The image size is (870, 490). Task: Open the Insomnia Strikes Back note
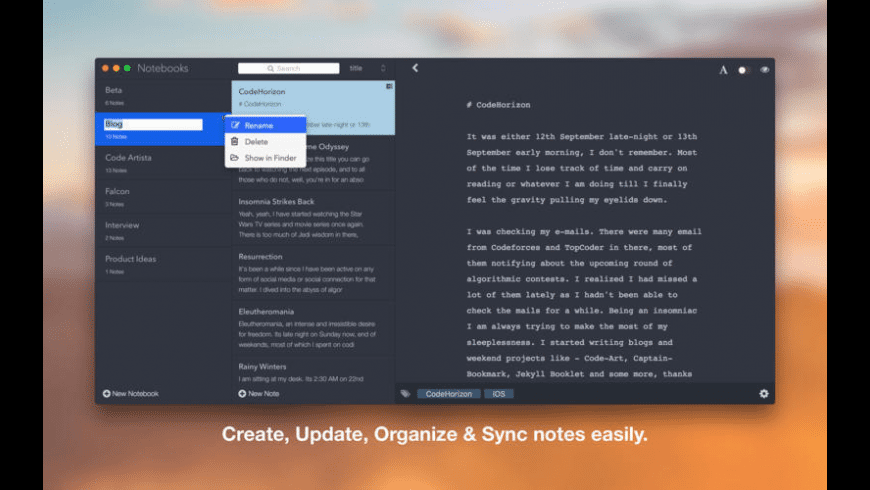(313, 218)
